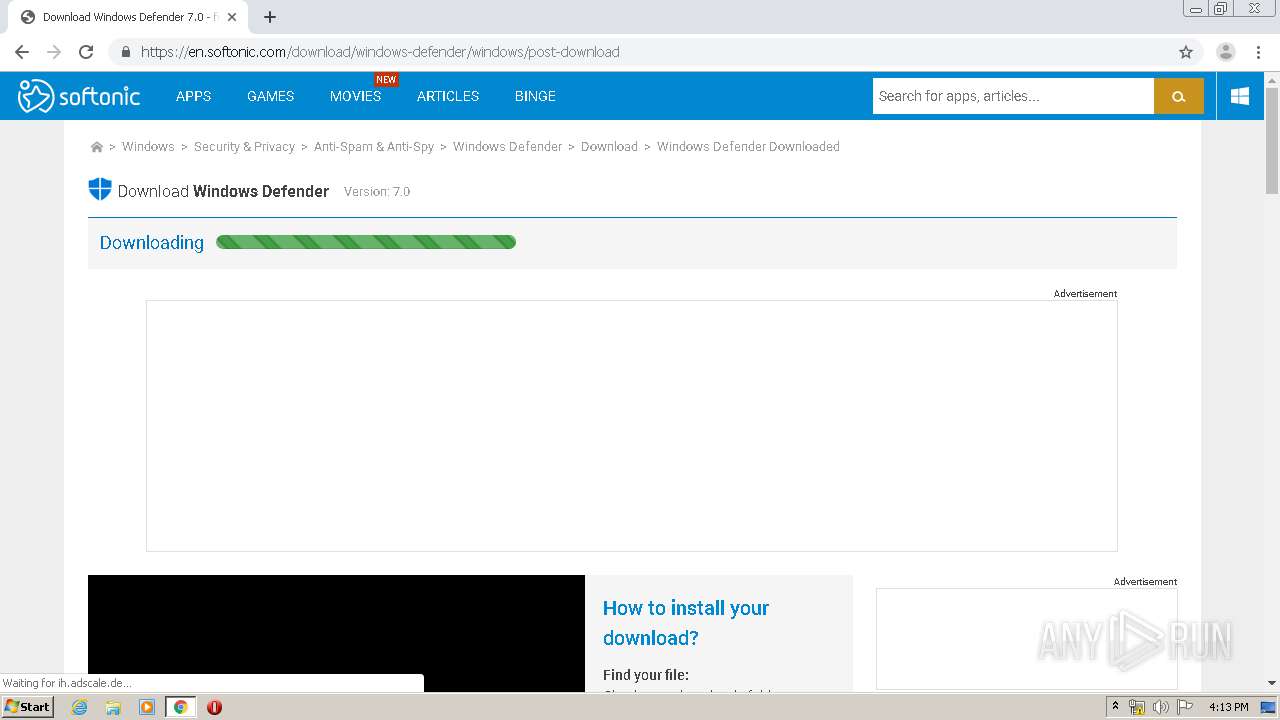The width and height of the screenshot is (1280, 720).
Task: Open File Explorer from the taskbar
Action: [x=113, y=707]
